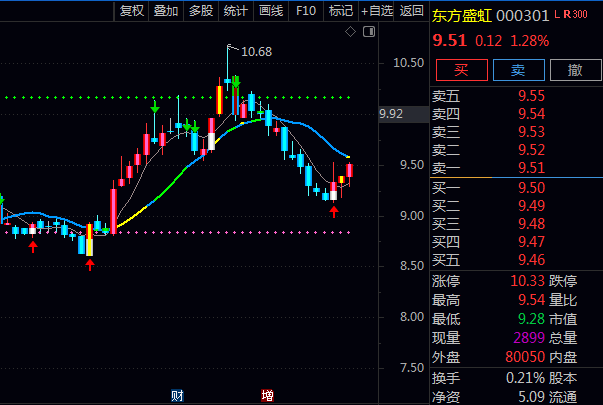The image size is (603, 405).
Task: Select the 卖一 price 9.51
Action: coord(531,168)
